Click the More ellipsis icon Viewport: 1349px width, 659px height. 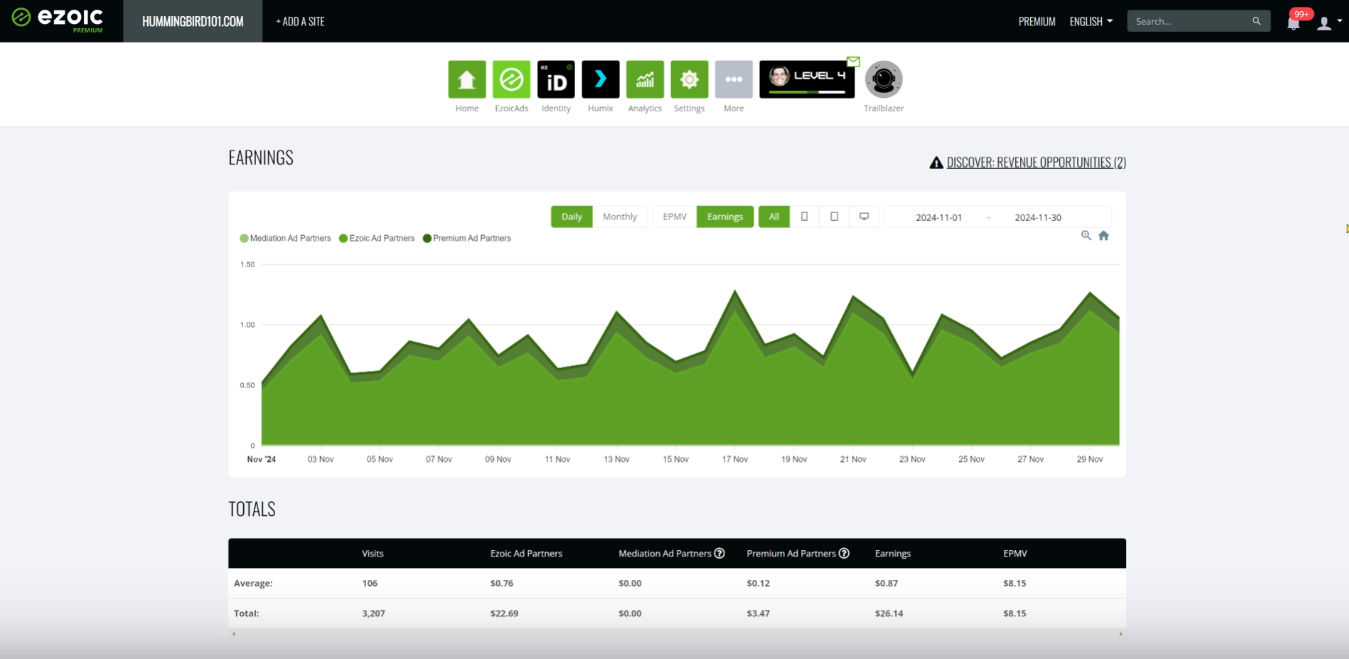(734, 79)
